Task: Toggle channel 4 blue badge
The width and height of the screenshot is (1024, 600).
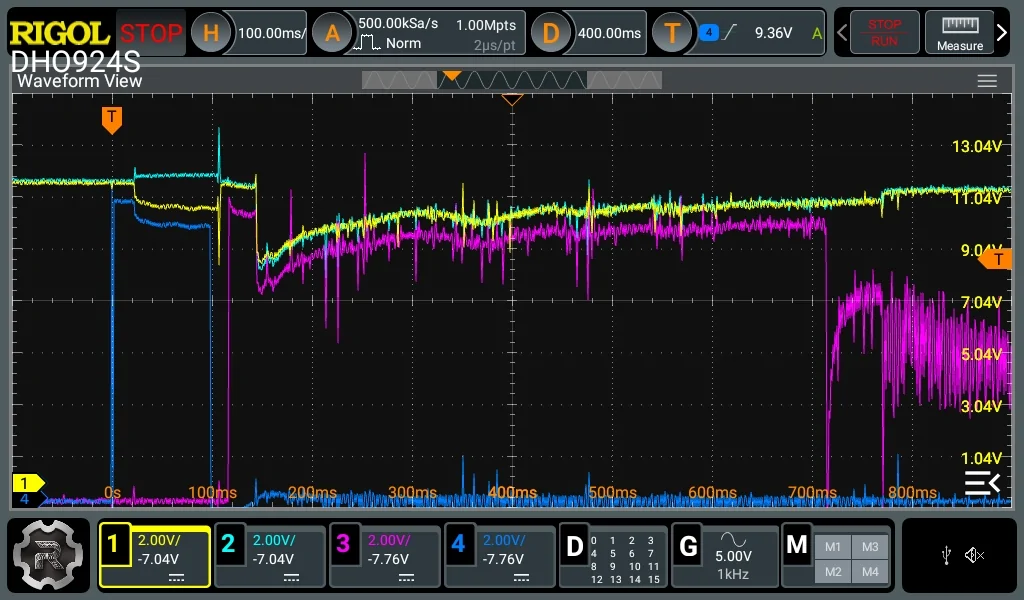Action: tap(458, 544)
